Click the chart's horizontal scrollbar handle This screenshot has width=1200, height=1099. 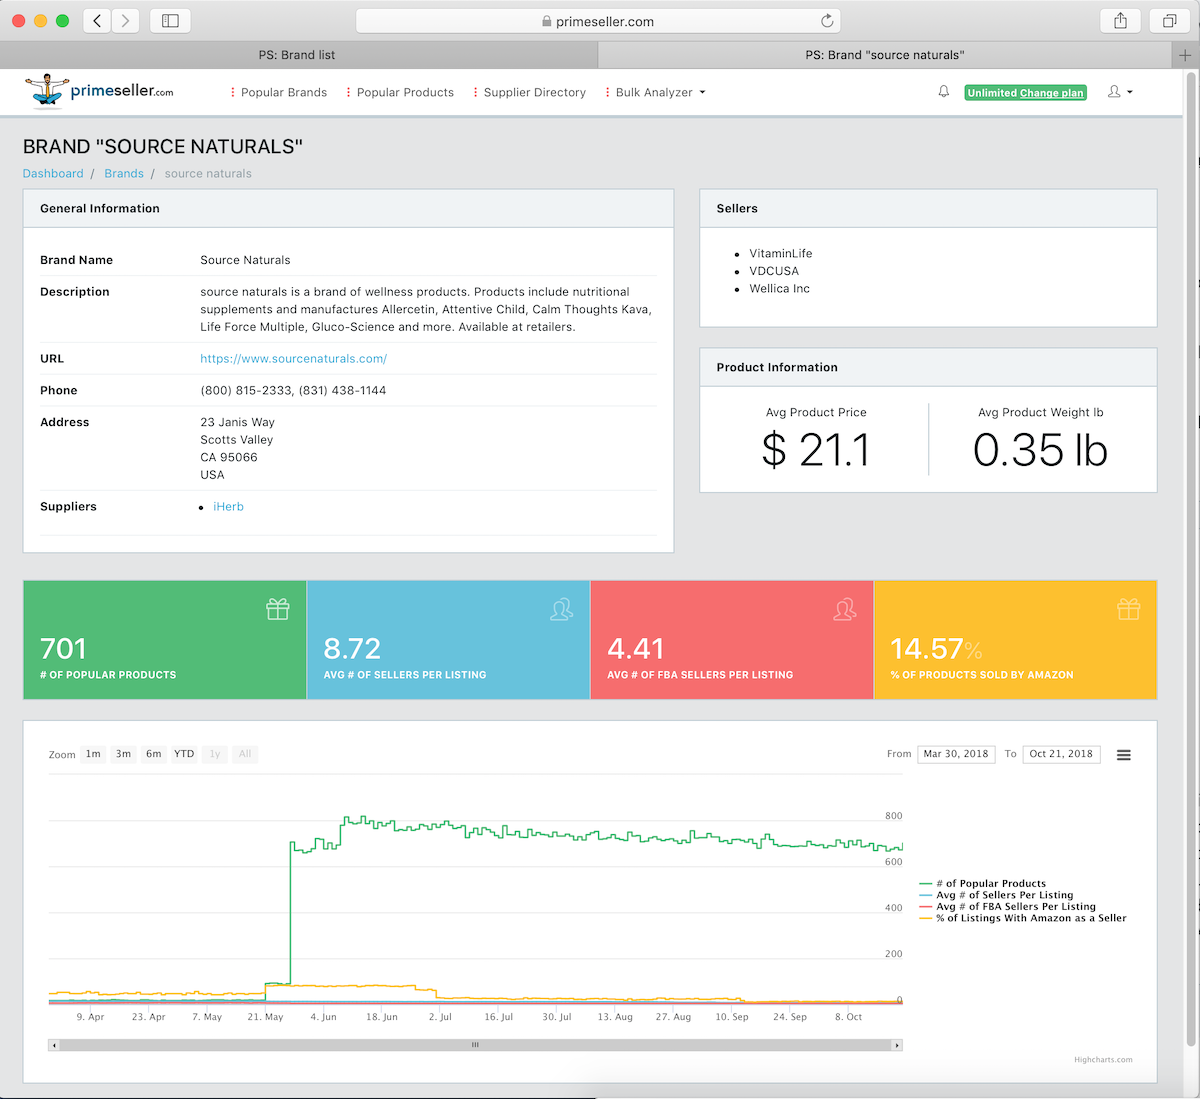coord(475,1045)
